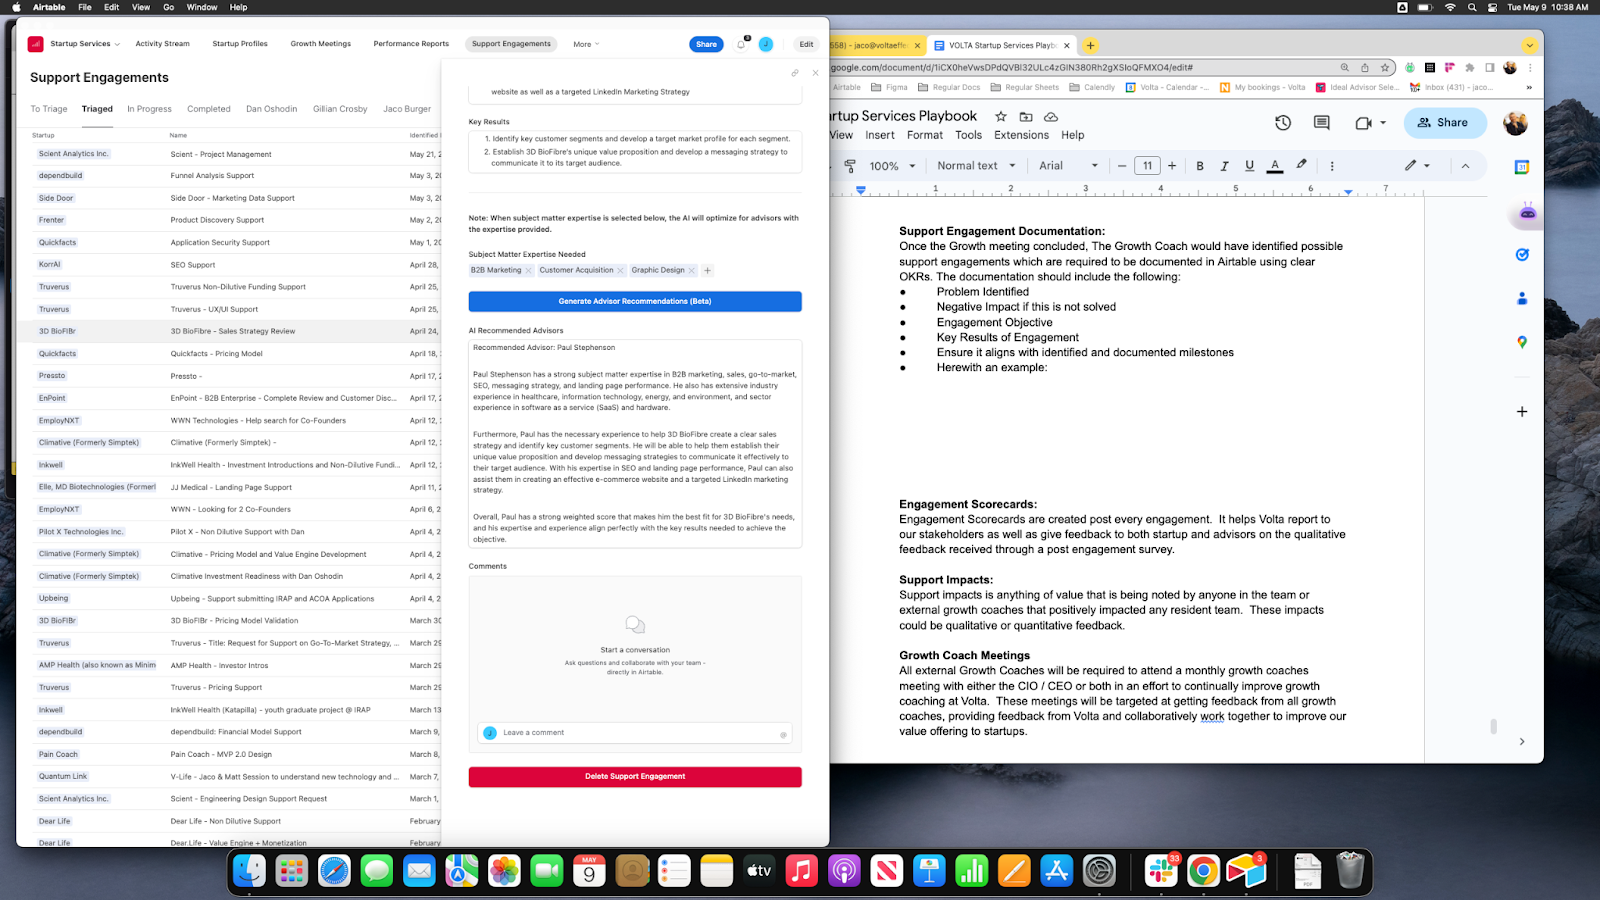Open the Arial font dropdown

pos(1068,166)
